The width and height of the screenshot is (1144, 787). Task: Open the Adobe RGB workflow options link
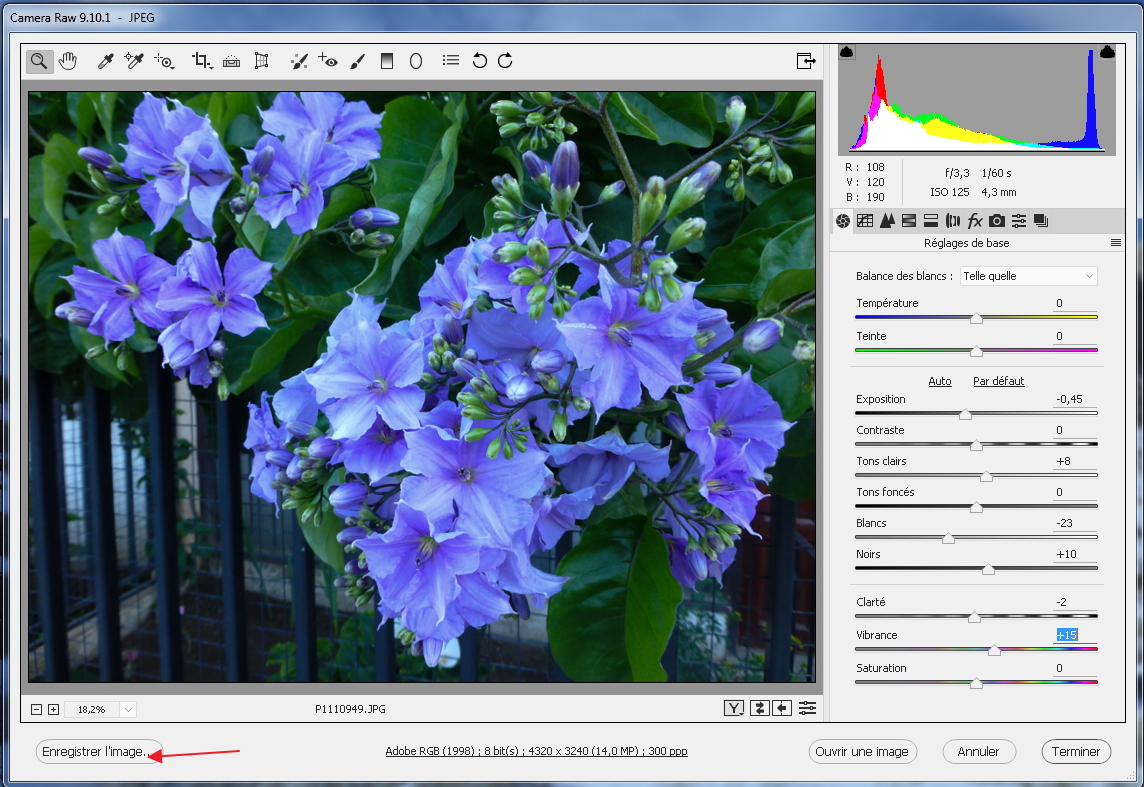coord(536,751)
